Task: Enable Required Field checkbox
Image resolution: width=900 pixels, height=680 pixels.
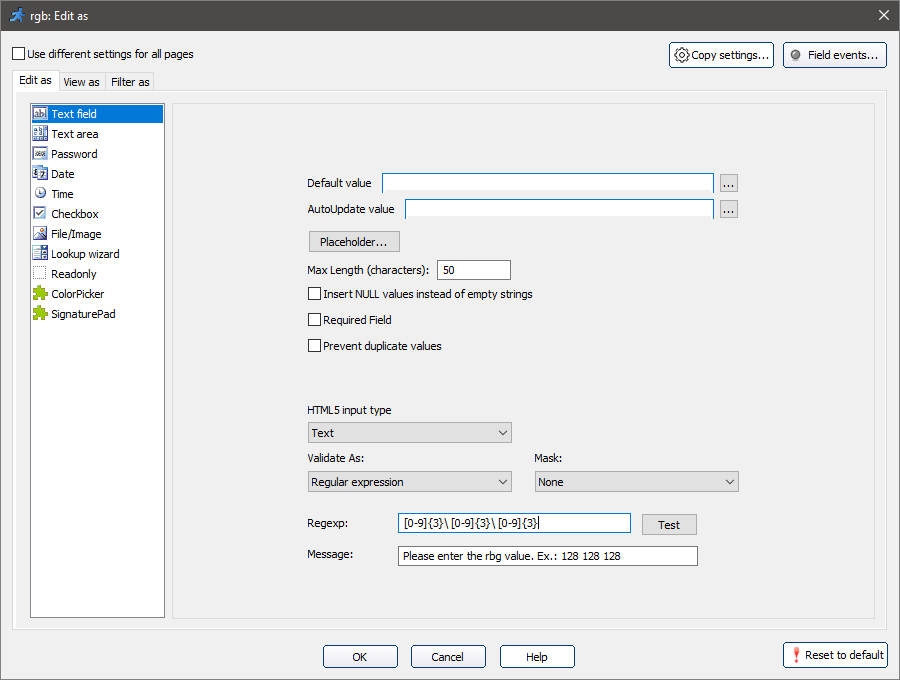Action: coord(315,320)
